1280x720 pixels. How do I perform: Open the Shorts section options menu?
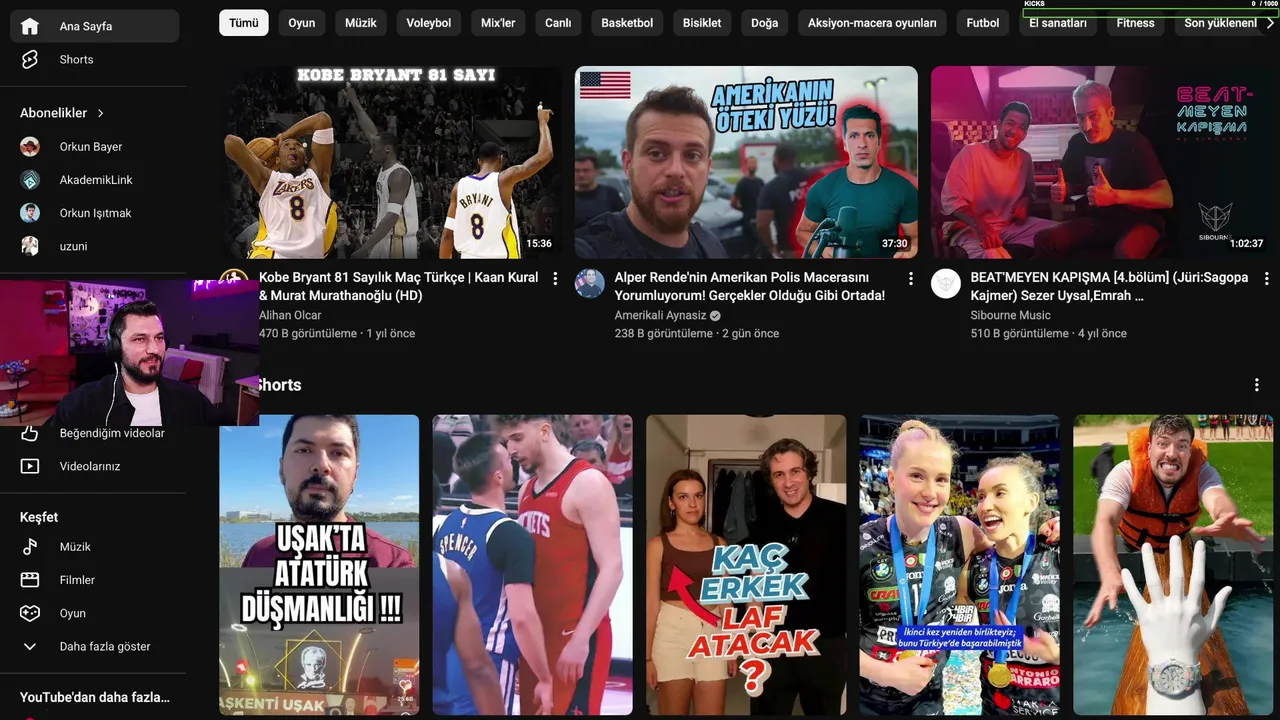[1257, 385]
